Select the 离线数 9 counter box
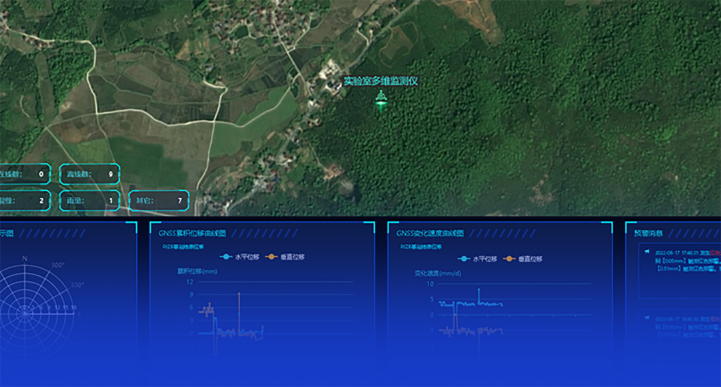721x387 pixels. (90, 174)
